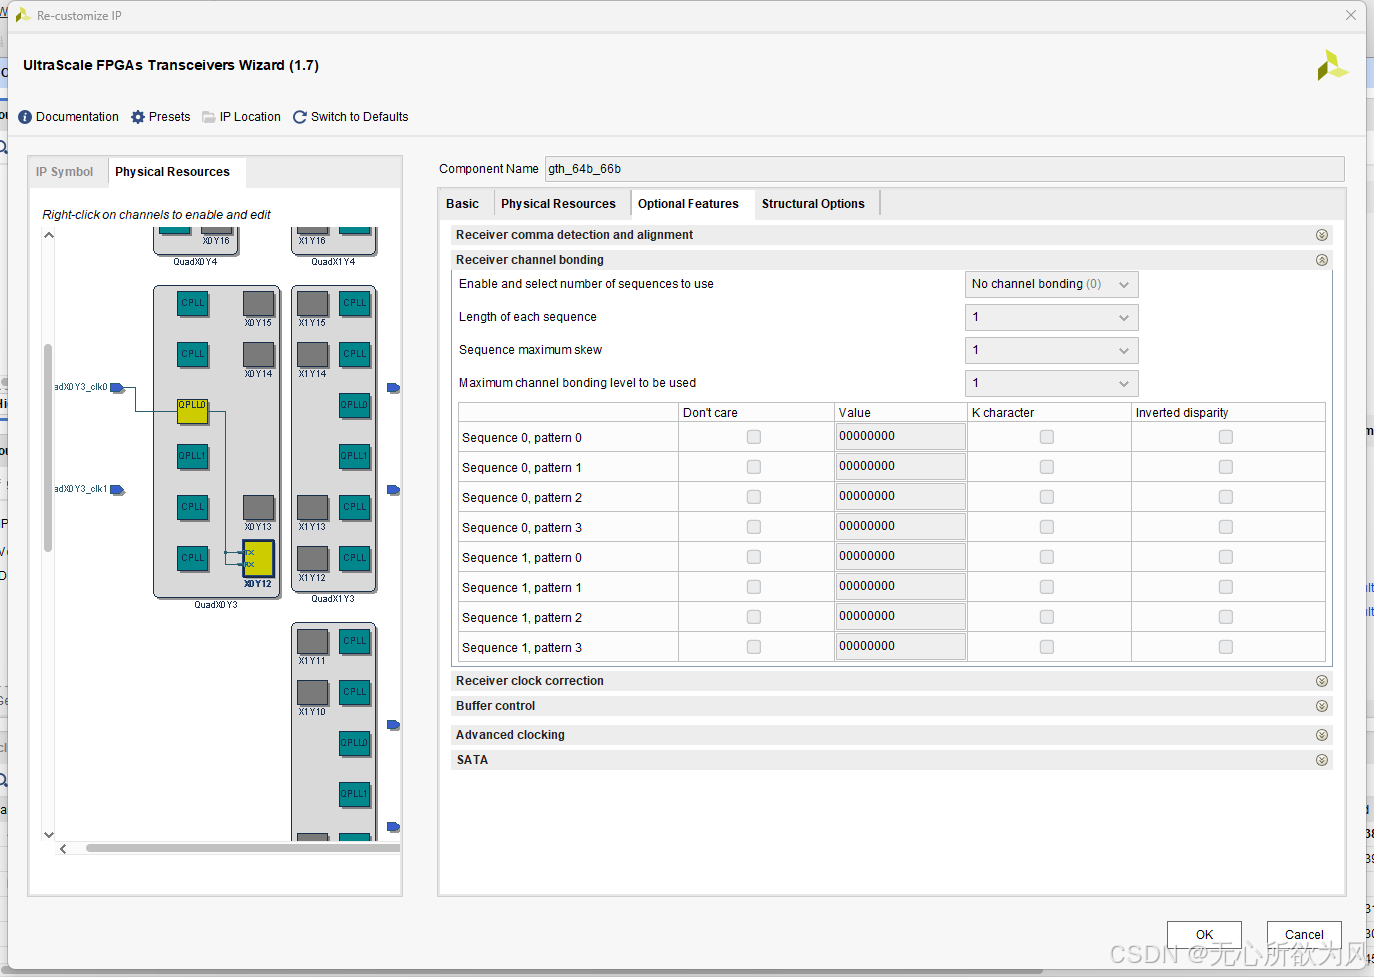The image size is (1374, 977).
Task: Click the scroll-up arrow of the diagram
Action: (x=49, y=235)
